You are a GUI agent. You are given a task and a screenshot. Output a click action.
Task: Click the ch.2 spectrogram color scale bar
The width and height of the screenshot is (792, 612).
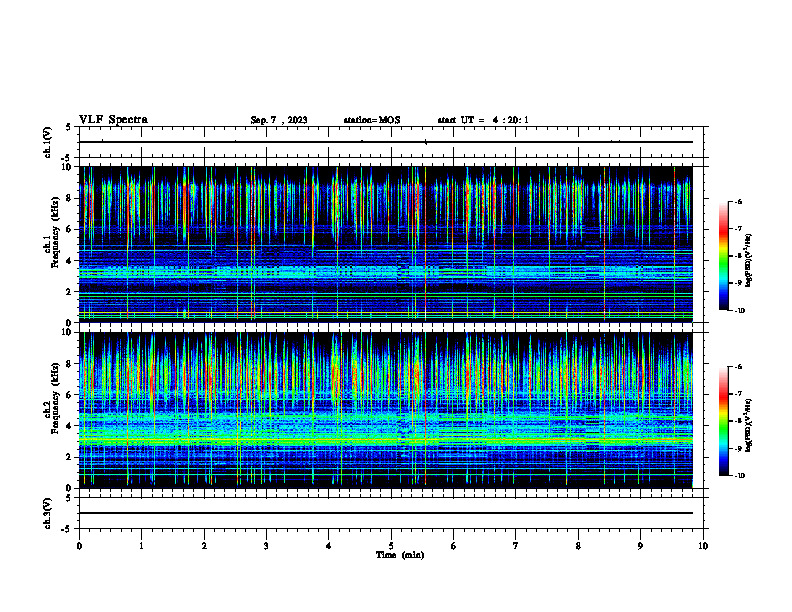click(723, 421)
